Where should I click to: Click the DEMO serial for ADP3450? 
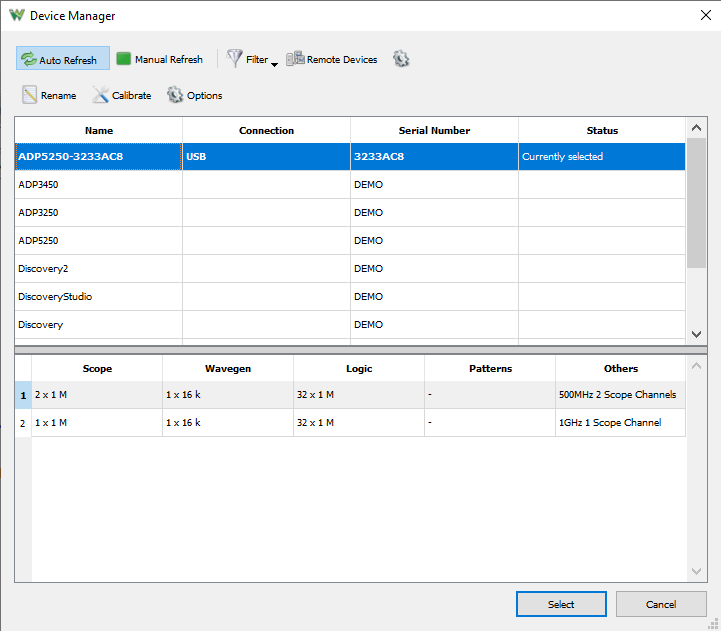(x=434, y=184)
